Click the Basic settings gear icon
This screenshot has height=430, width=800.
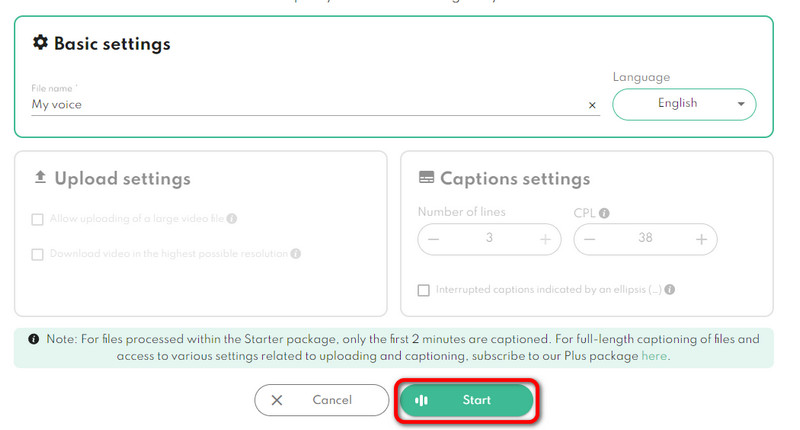point(41,43)
